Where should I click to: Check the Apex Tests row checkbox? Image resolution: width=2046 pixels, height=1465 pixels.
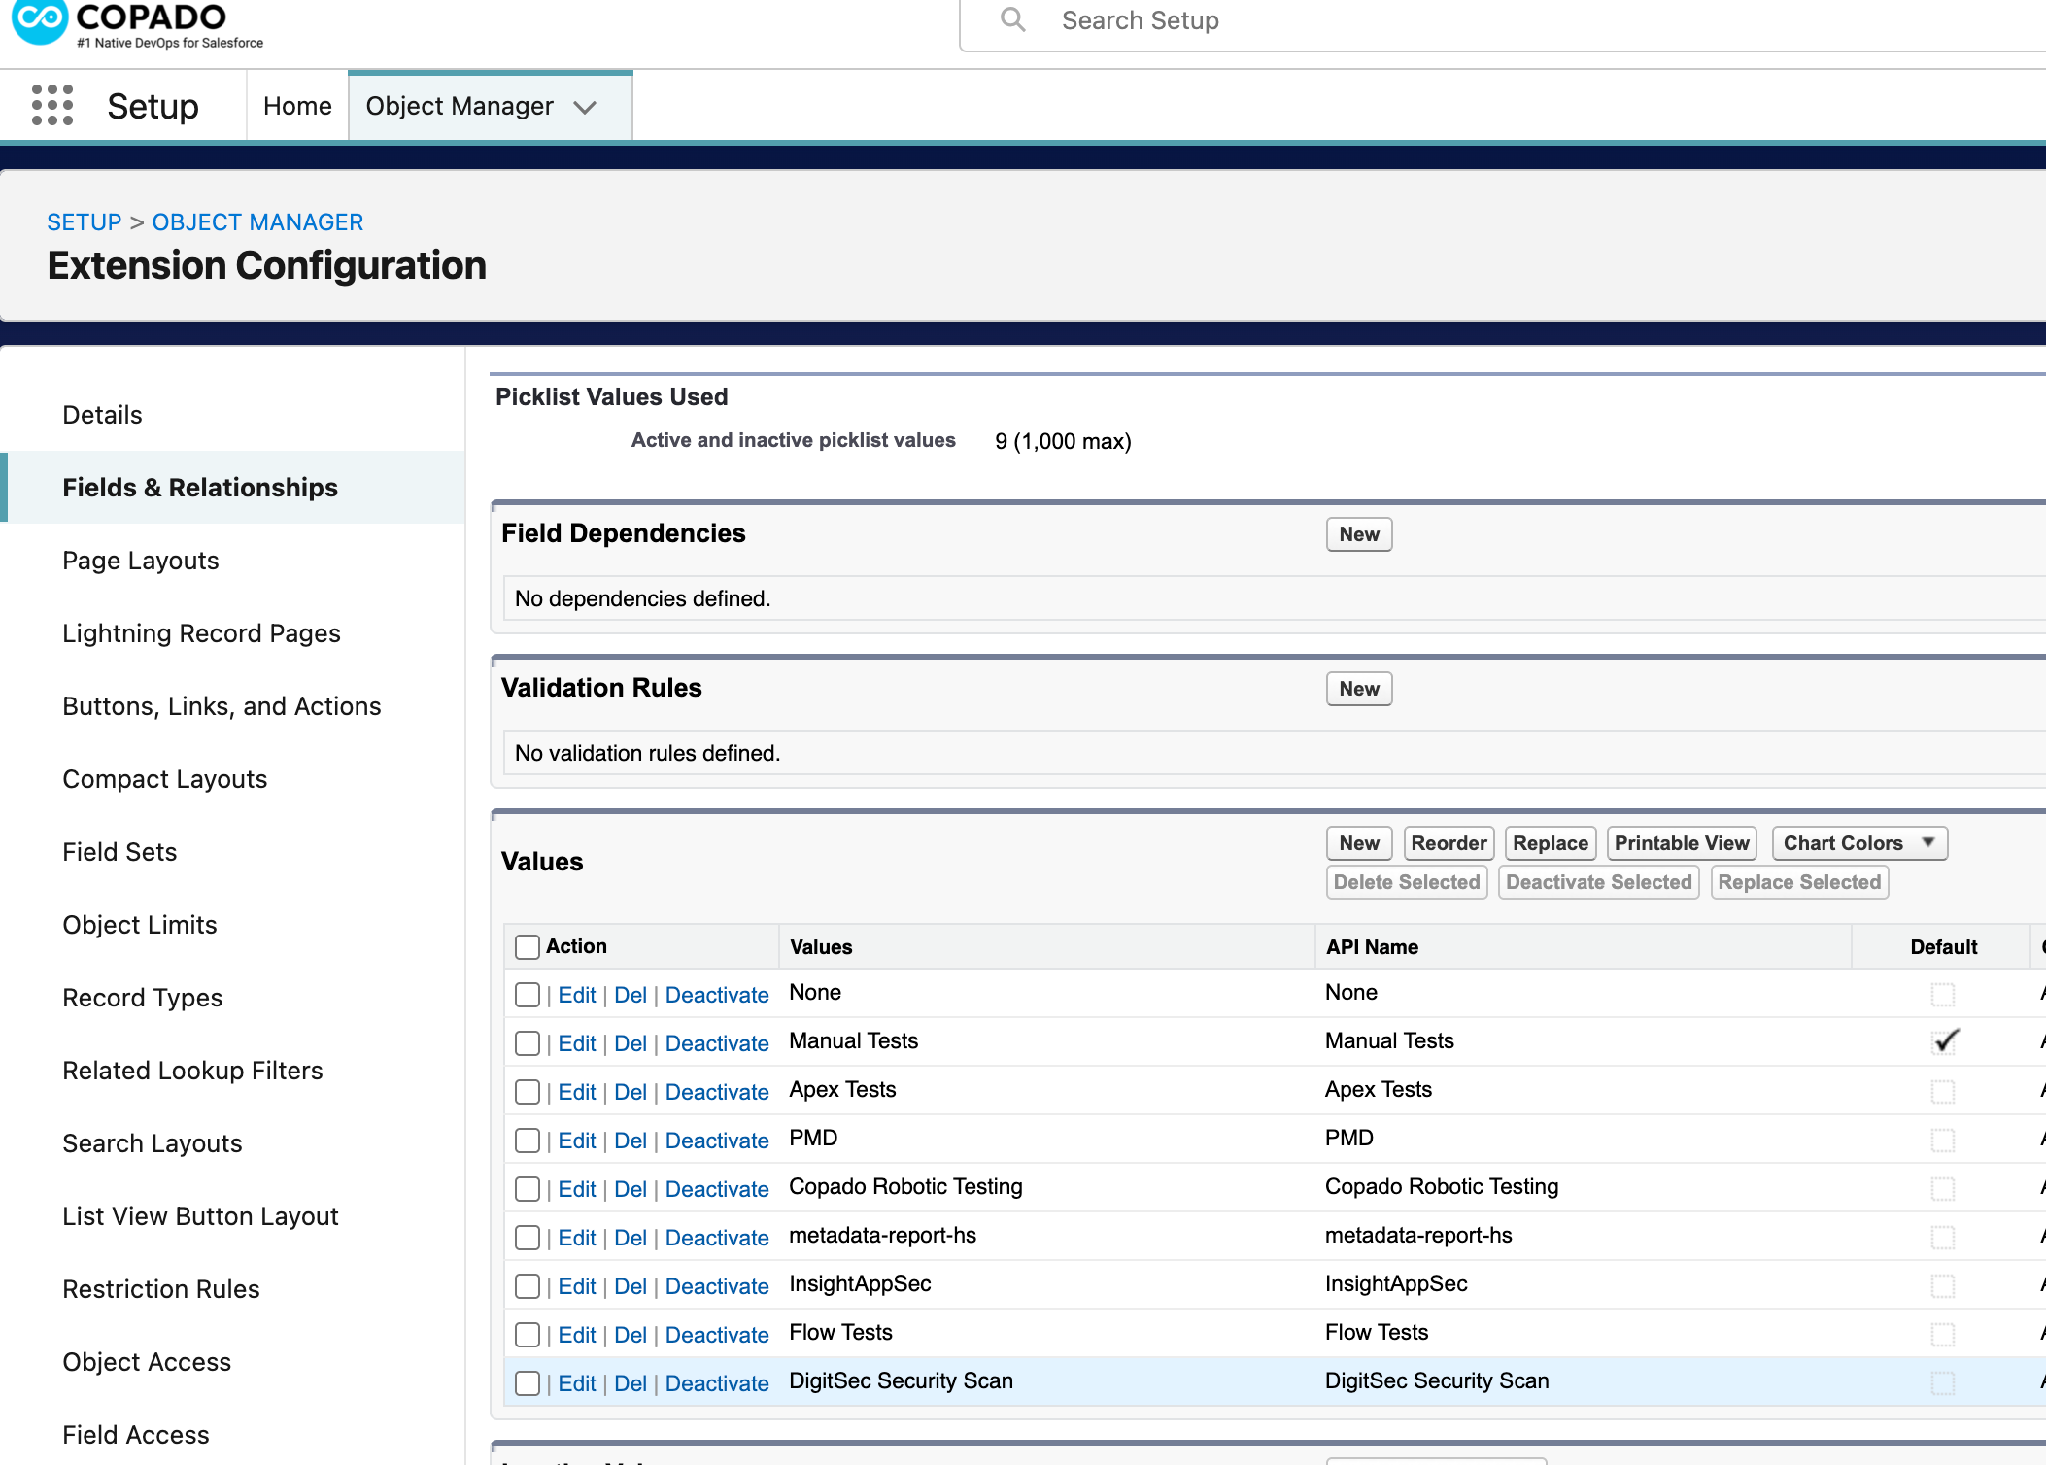coord(527,1092)
